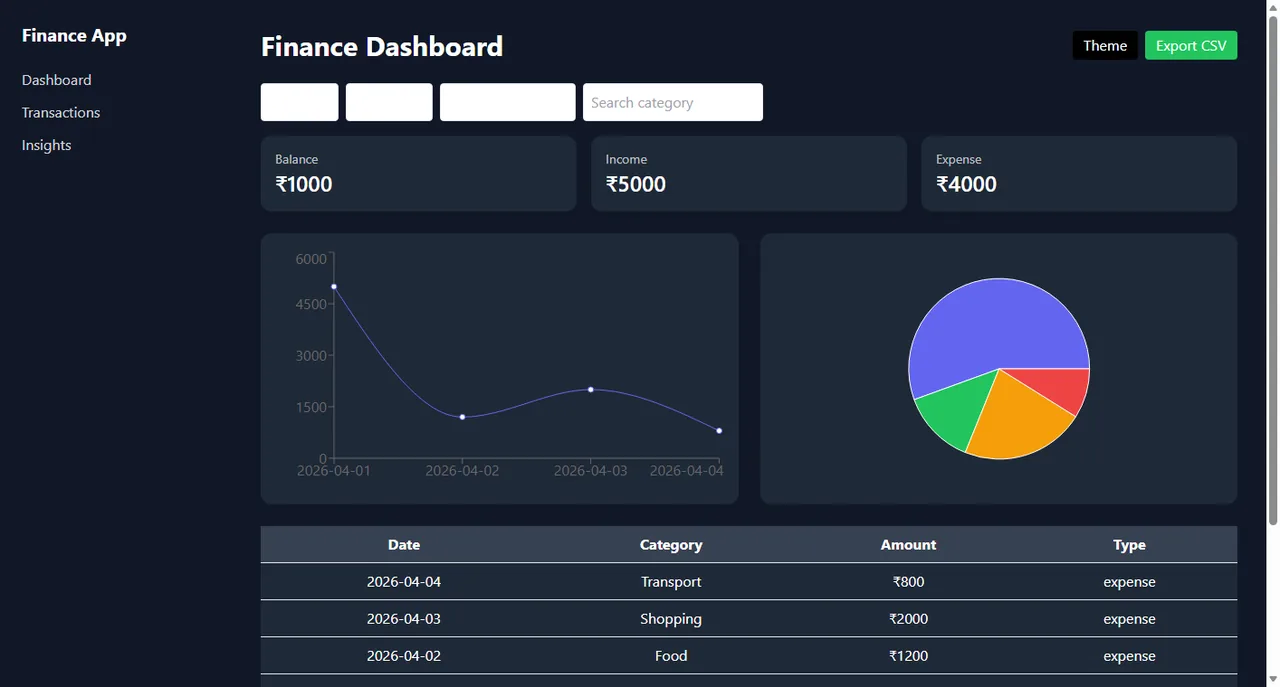This screenshot has height=687, width=1280.
Task: Click the 2026-04-01 x-axis label
Action: 334,470
